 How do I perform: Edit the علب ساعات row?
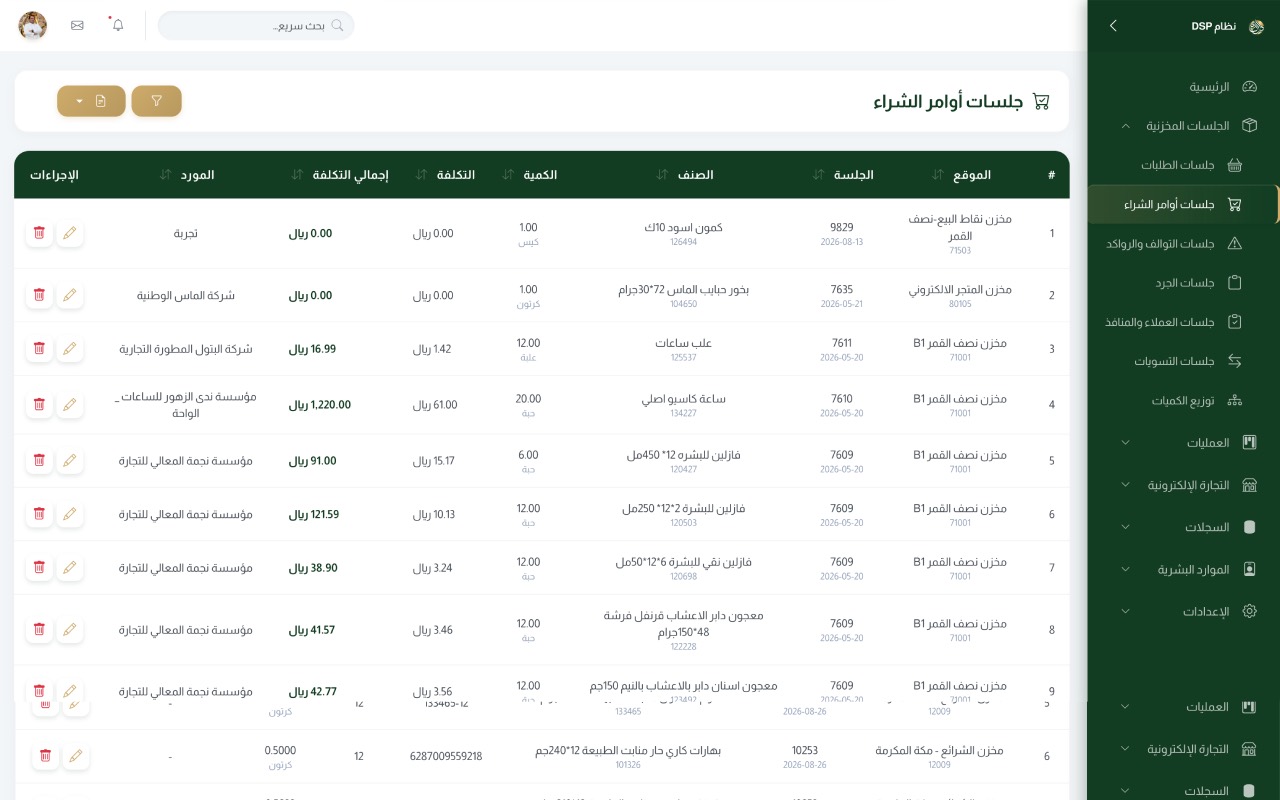tap(69, 349)
